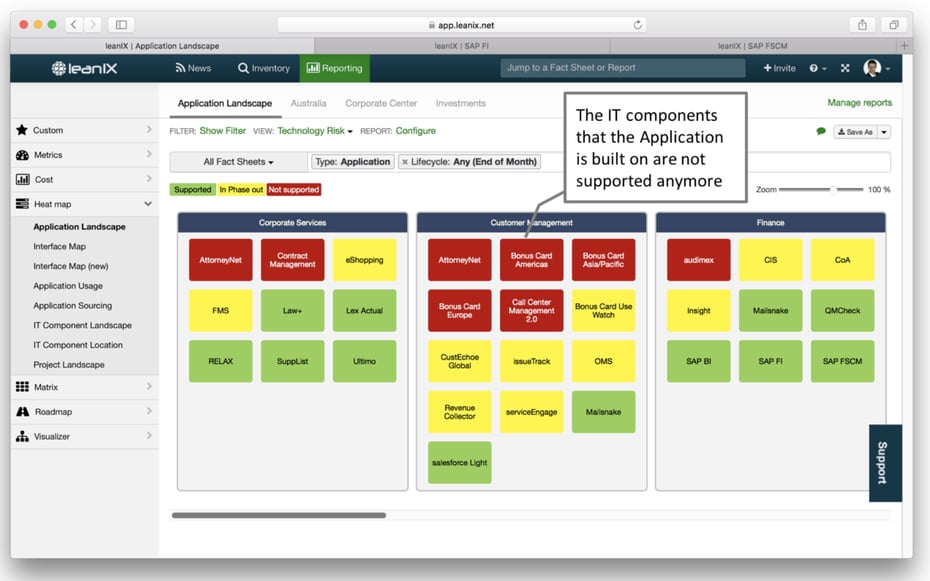This screenshot has width=930, height=581.
Task: Click the Configure report link
Action: tap(416, 131)
